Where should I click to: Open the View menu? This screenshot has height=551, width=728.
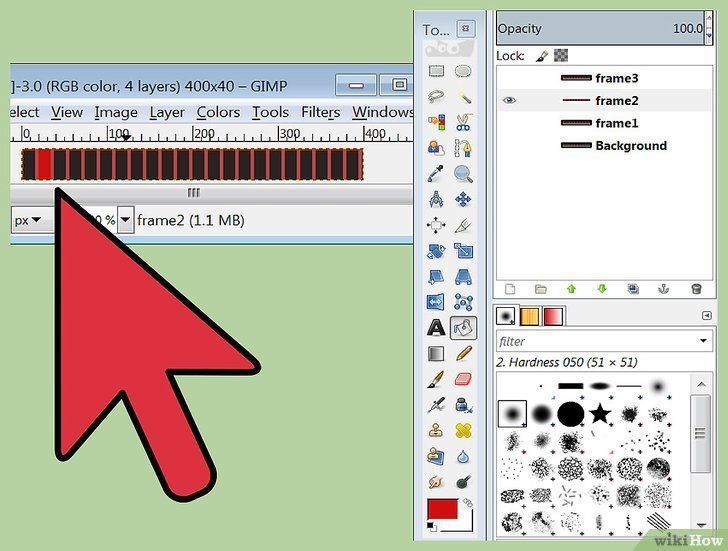coord(67,112)
